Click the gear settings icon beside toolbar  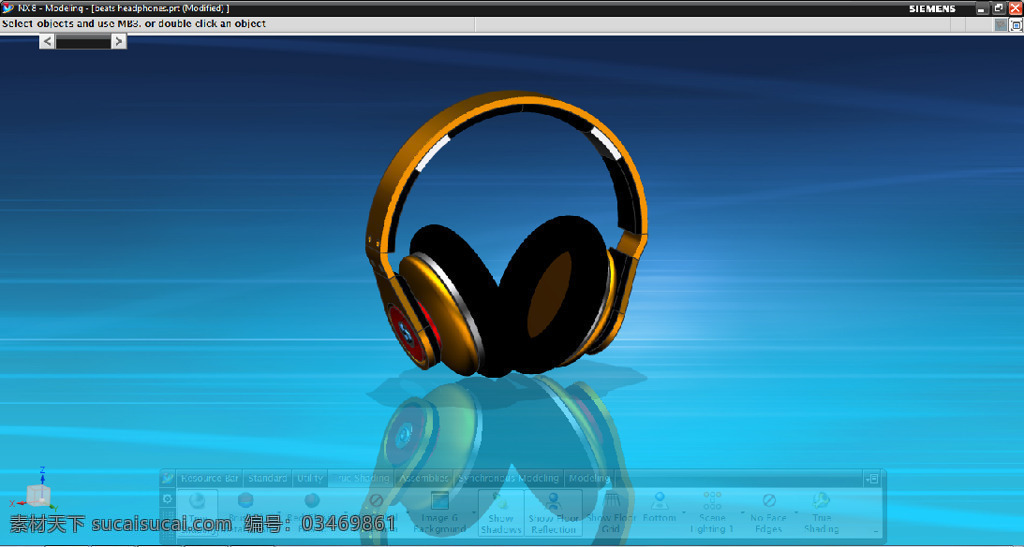(167, 499)
